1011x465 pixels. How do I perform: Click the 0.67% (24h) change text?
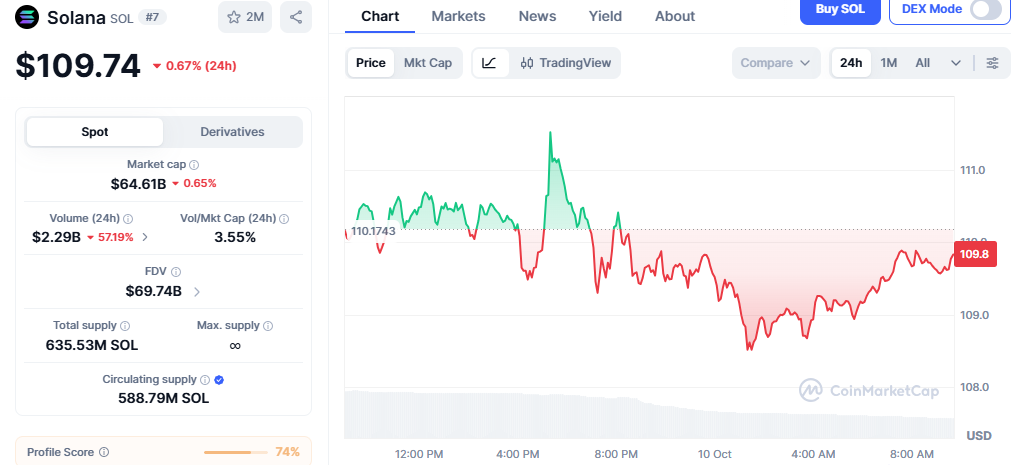click(201, 66)
